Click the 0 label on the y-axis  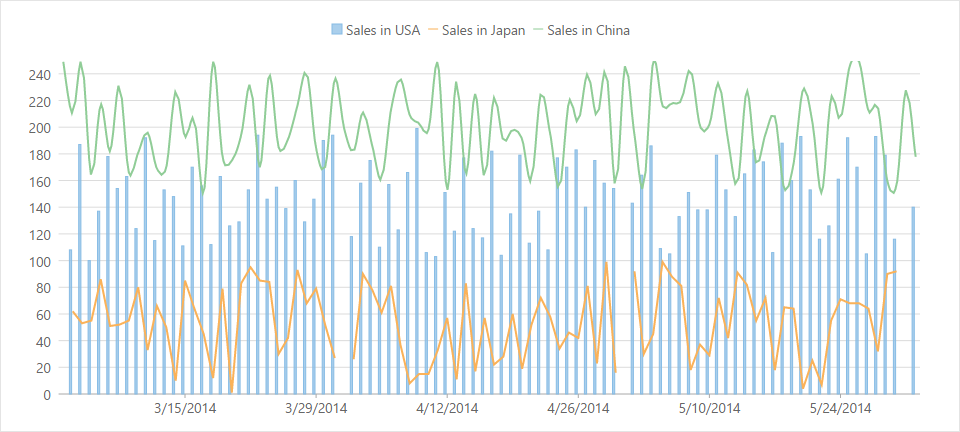(x=47, y=394)
